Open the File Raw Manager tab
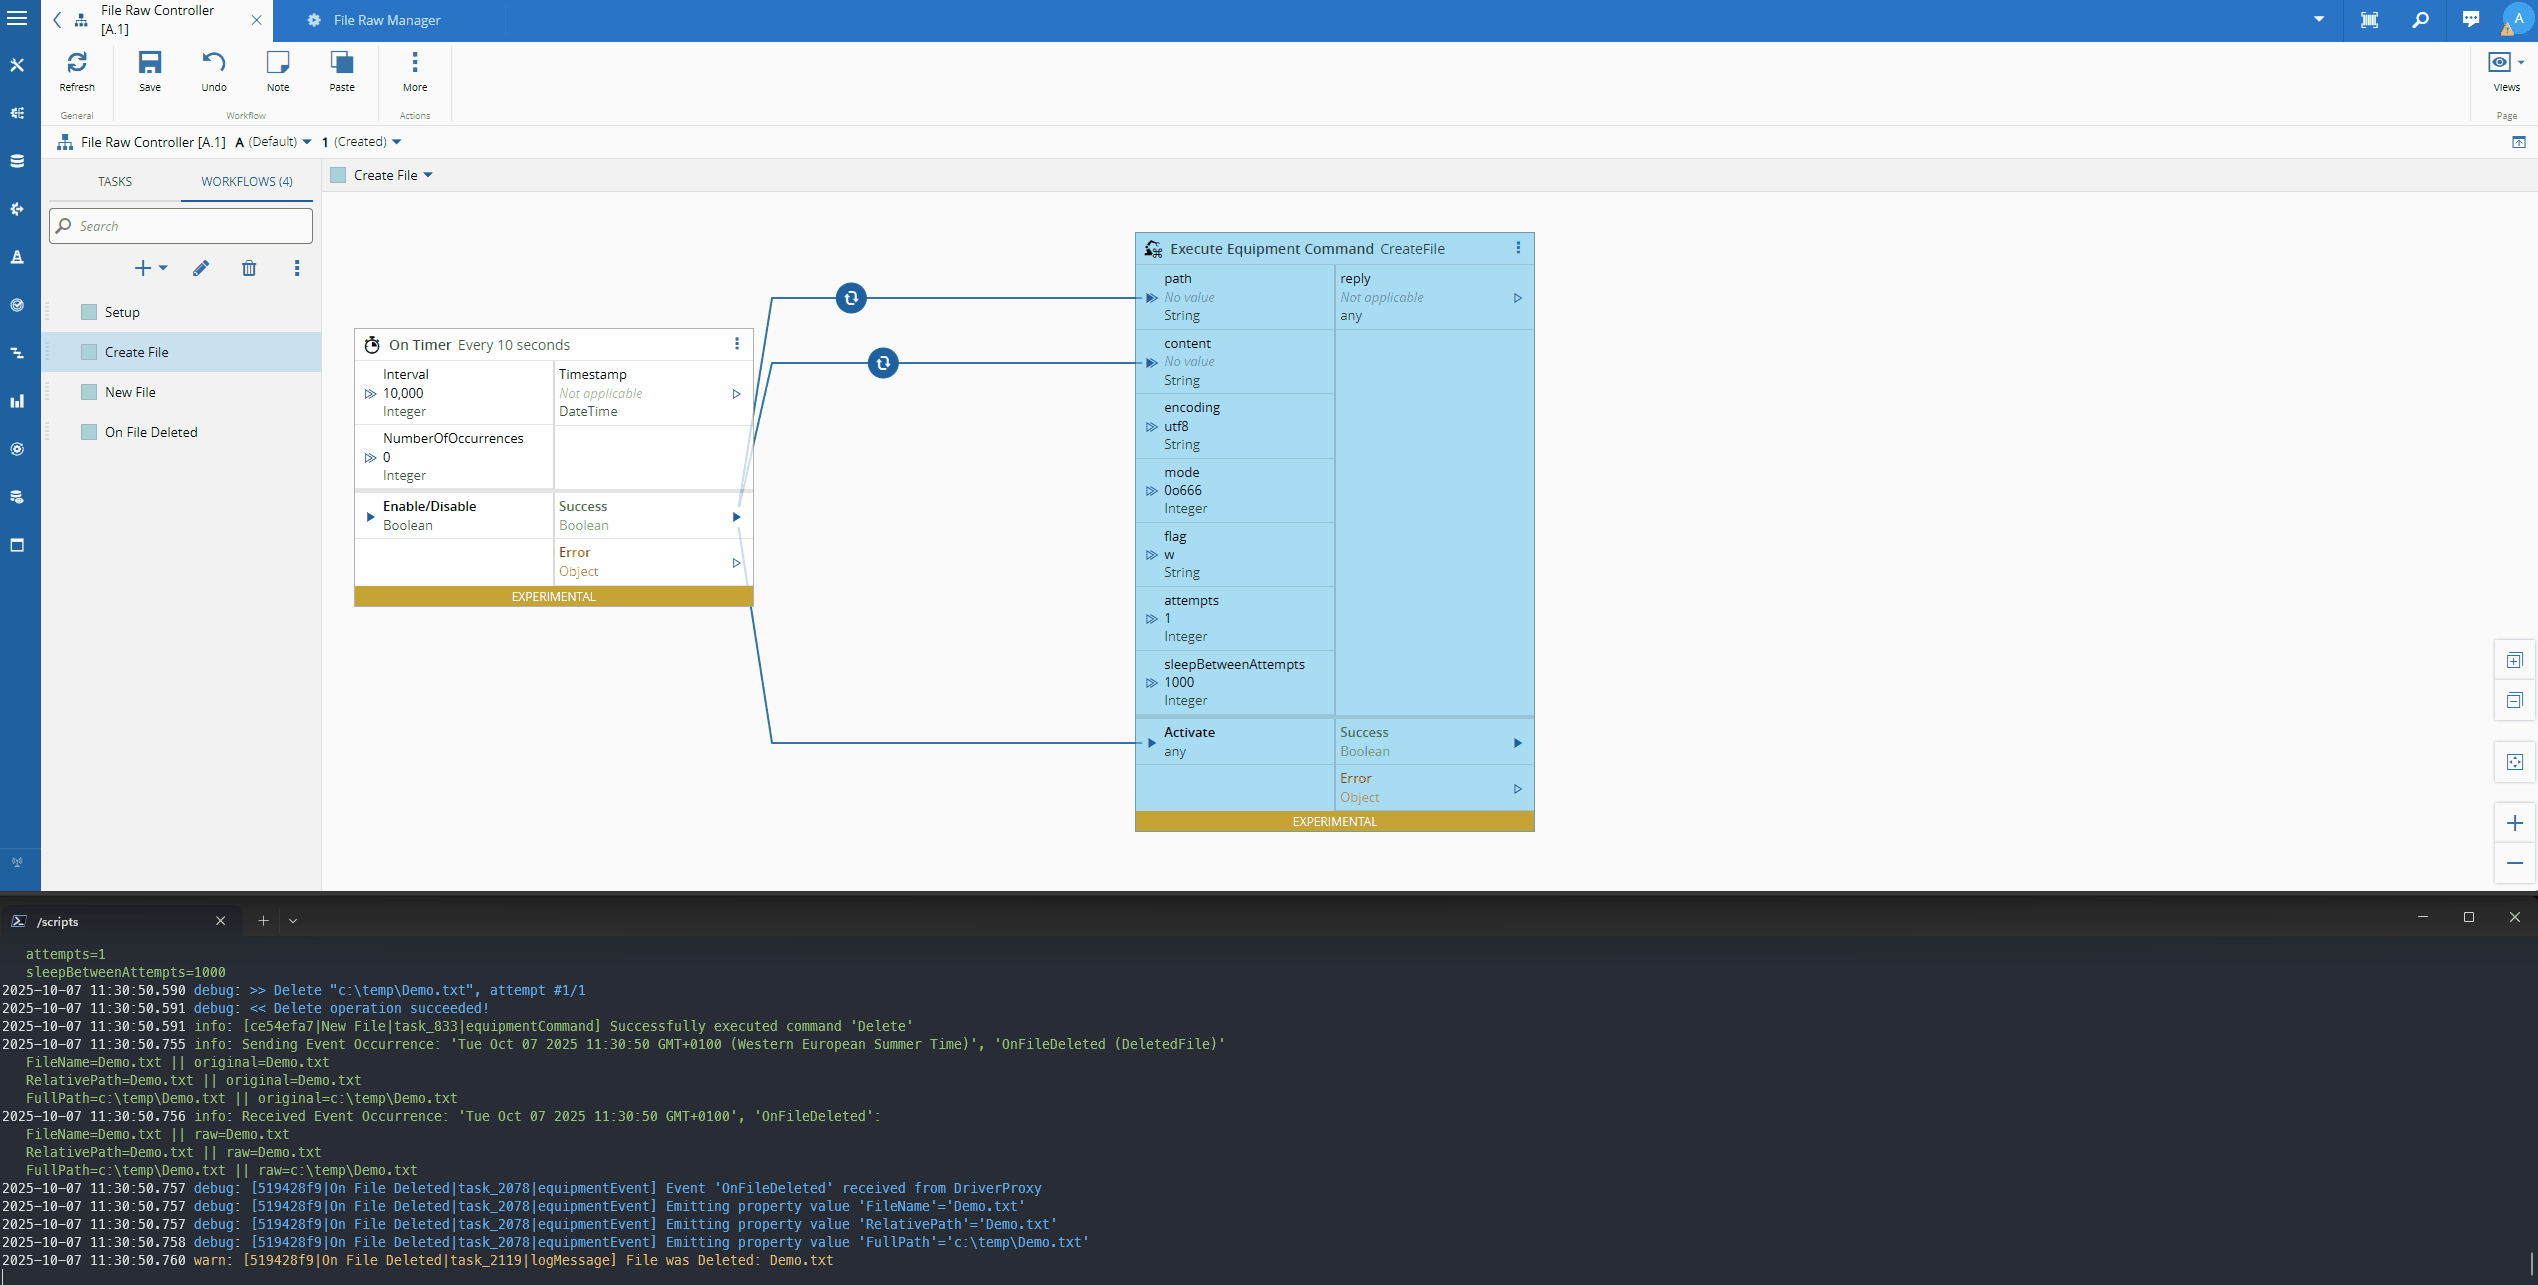 click(386, 20)
